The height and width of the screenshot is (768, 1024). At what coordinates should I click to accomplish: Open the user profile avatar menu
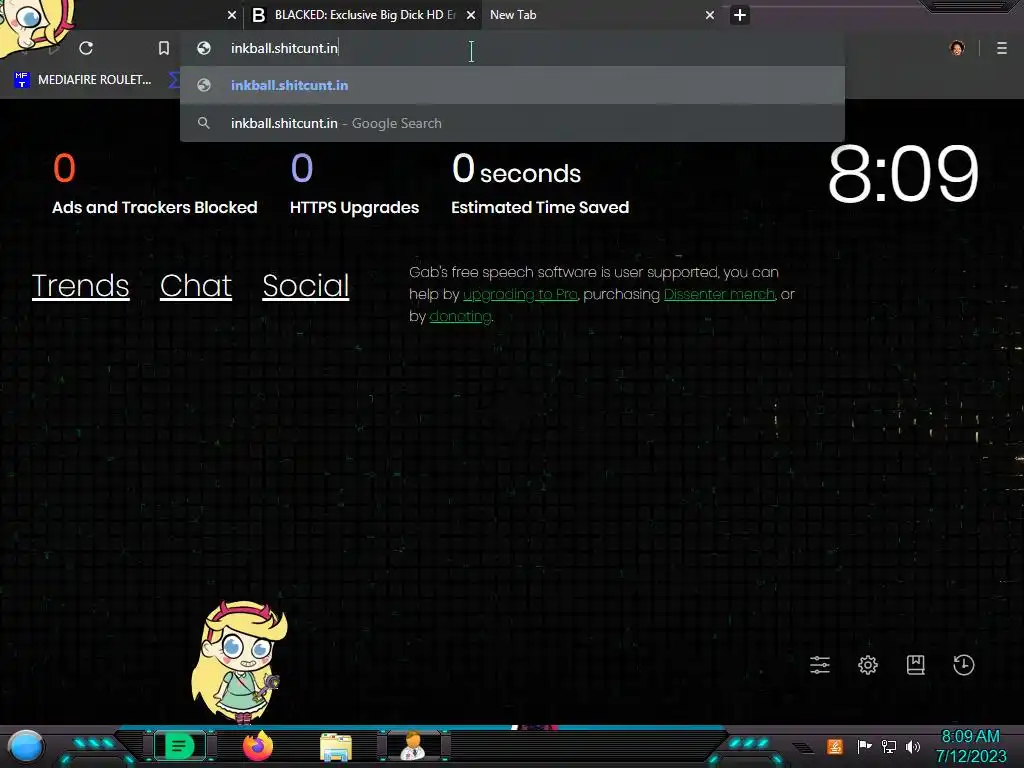[x=957, y=48]
